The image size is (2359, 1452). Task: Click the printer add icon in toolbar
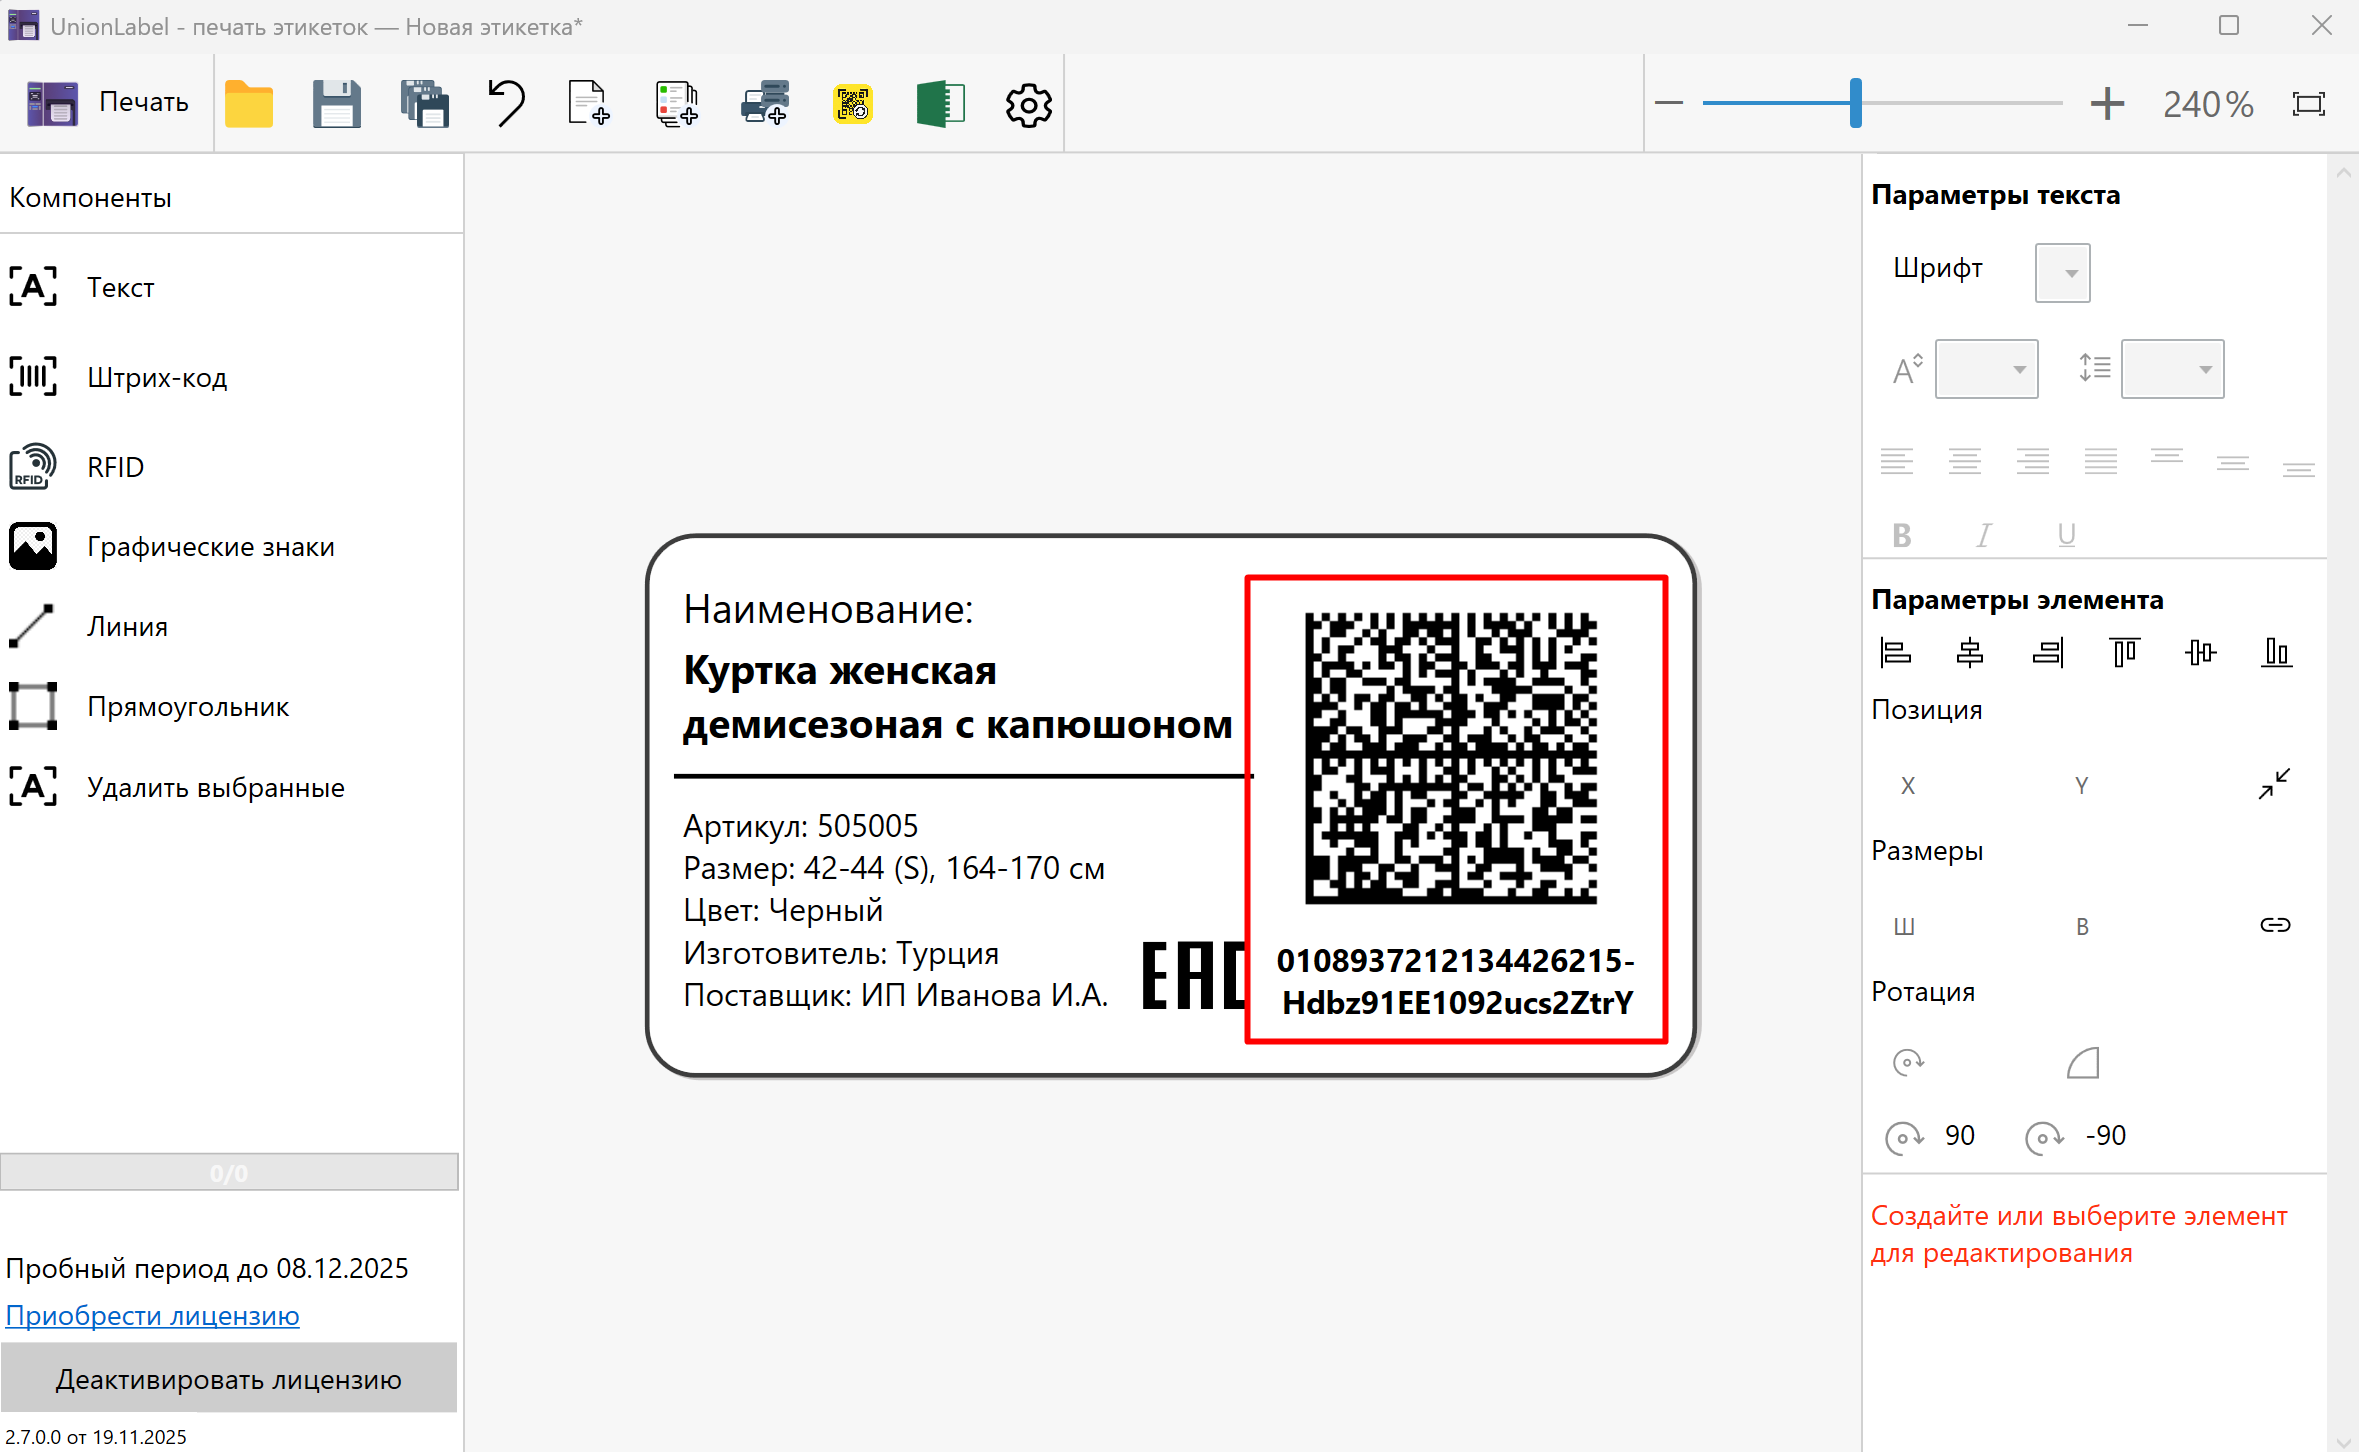tap(765, 104)
